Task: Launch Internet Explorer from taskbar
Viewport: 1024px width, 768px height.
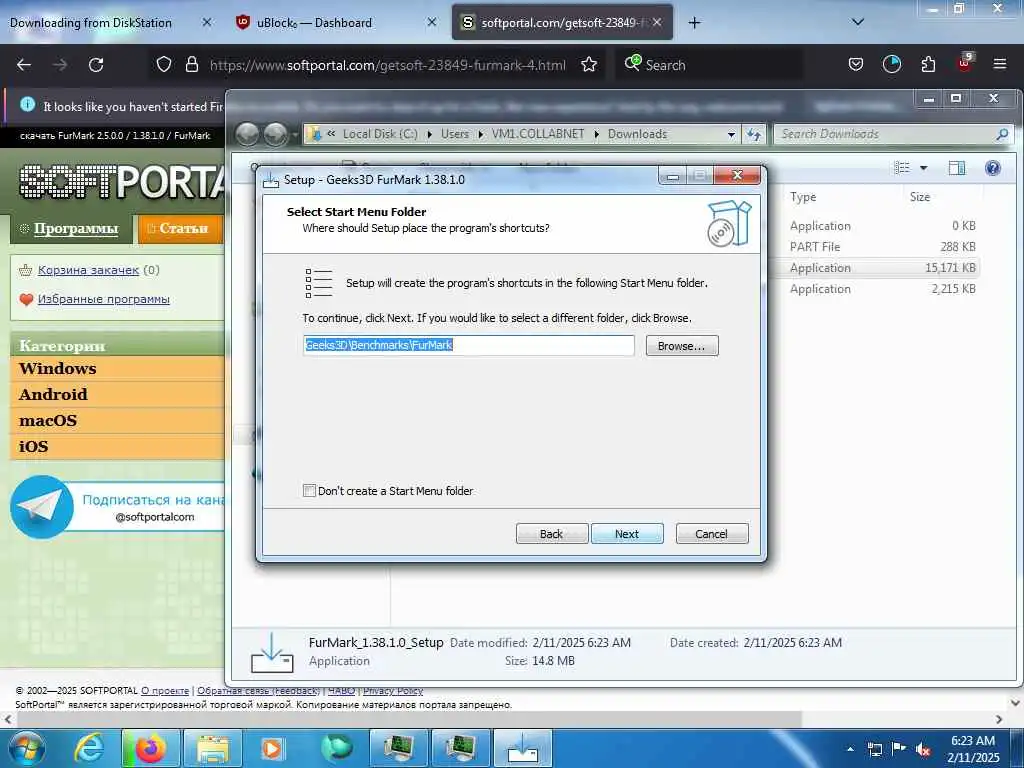Action: (89, 748)
